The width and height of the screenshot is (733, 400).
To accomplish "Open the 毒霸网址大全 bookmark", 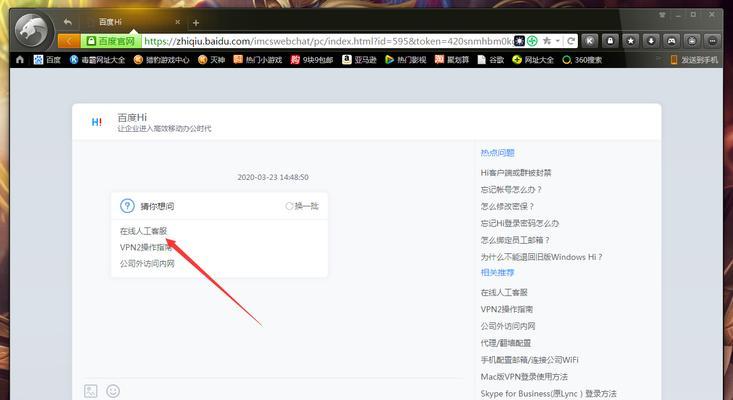I will click(x=97, y=60).
